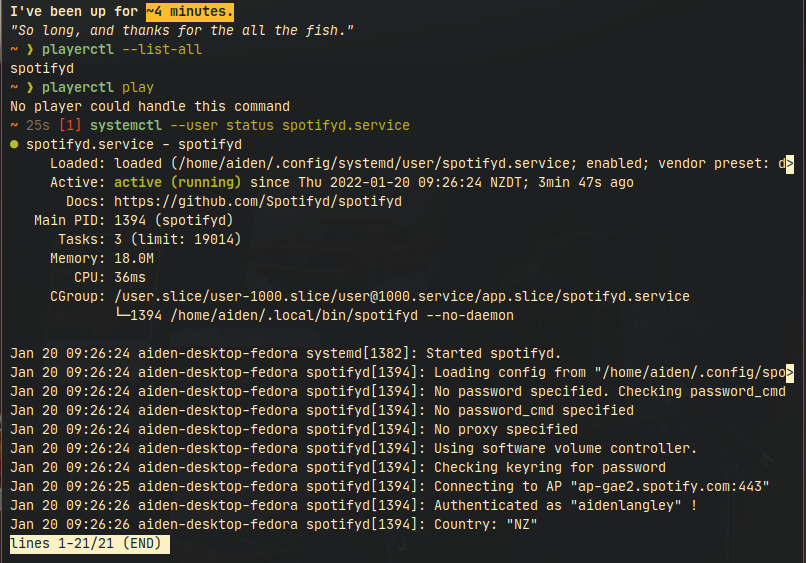Click the truncation marker on the Loaded line
This screenshot has height=563, width=806.
coord(790,164)
